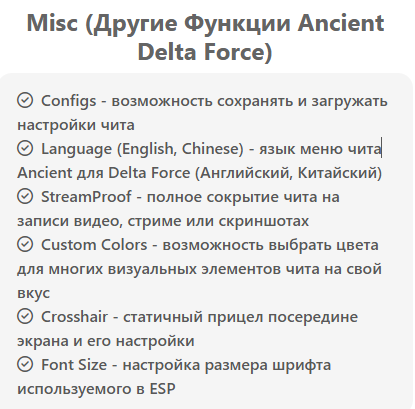Click the word 'вкус' on its own line
Screen dimensions: 415x409
pos(34,293)
